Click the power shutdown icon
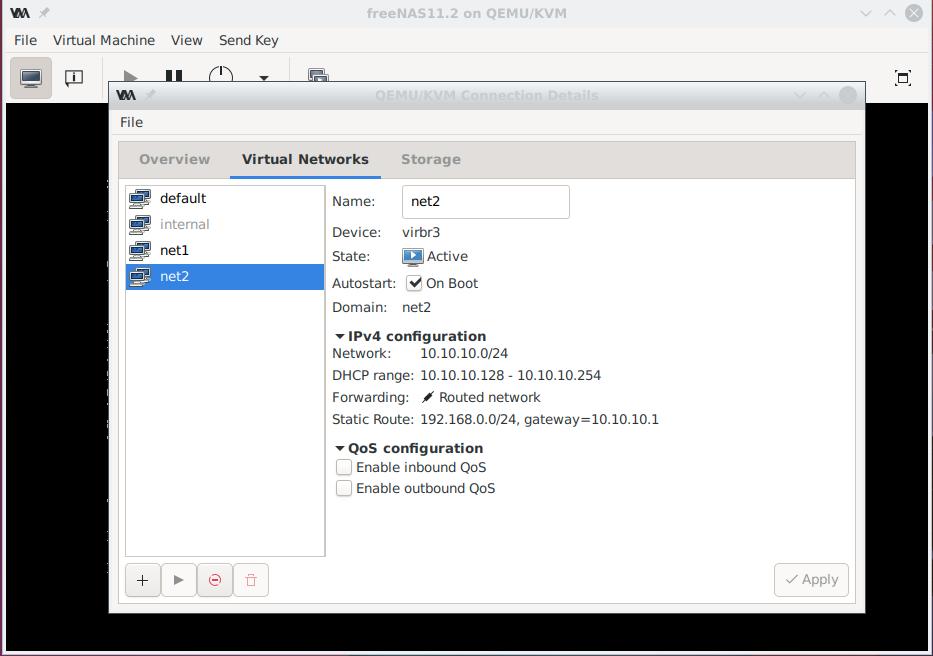This screenshot has width=933, height=656. tap(220, 76)
